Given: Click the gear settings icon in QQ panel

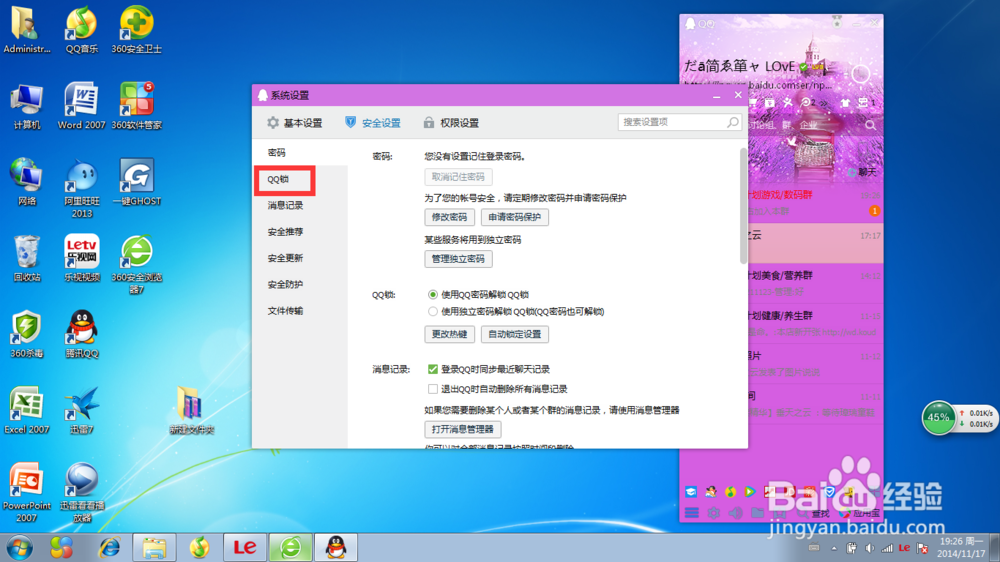Looking at the screenshot, I should point(713,513).
